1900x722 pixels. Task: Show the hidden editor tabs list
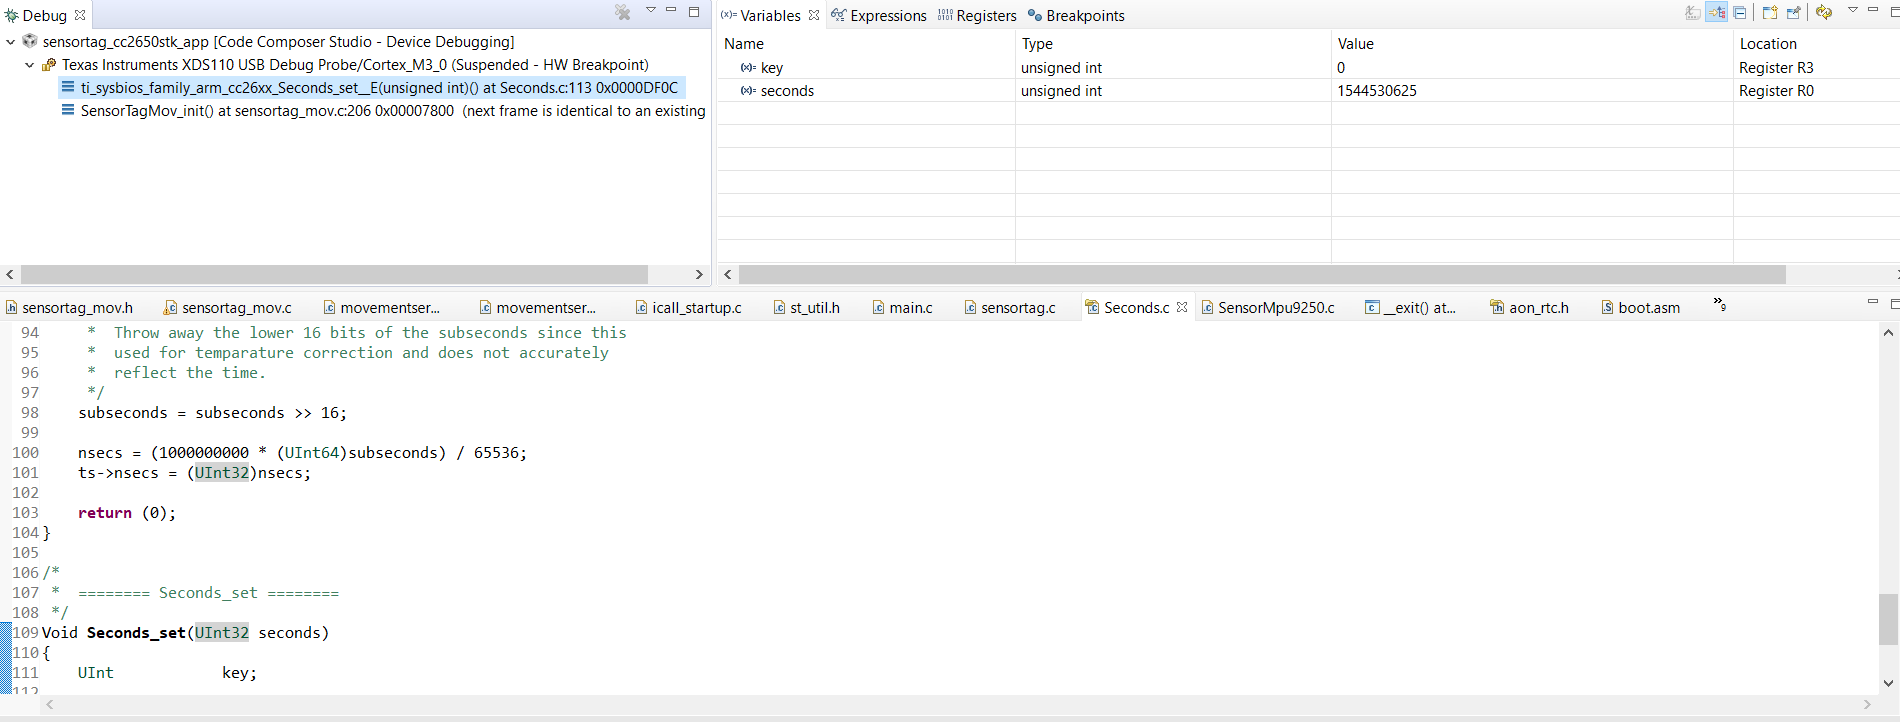click(1720, 304)
